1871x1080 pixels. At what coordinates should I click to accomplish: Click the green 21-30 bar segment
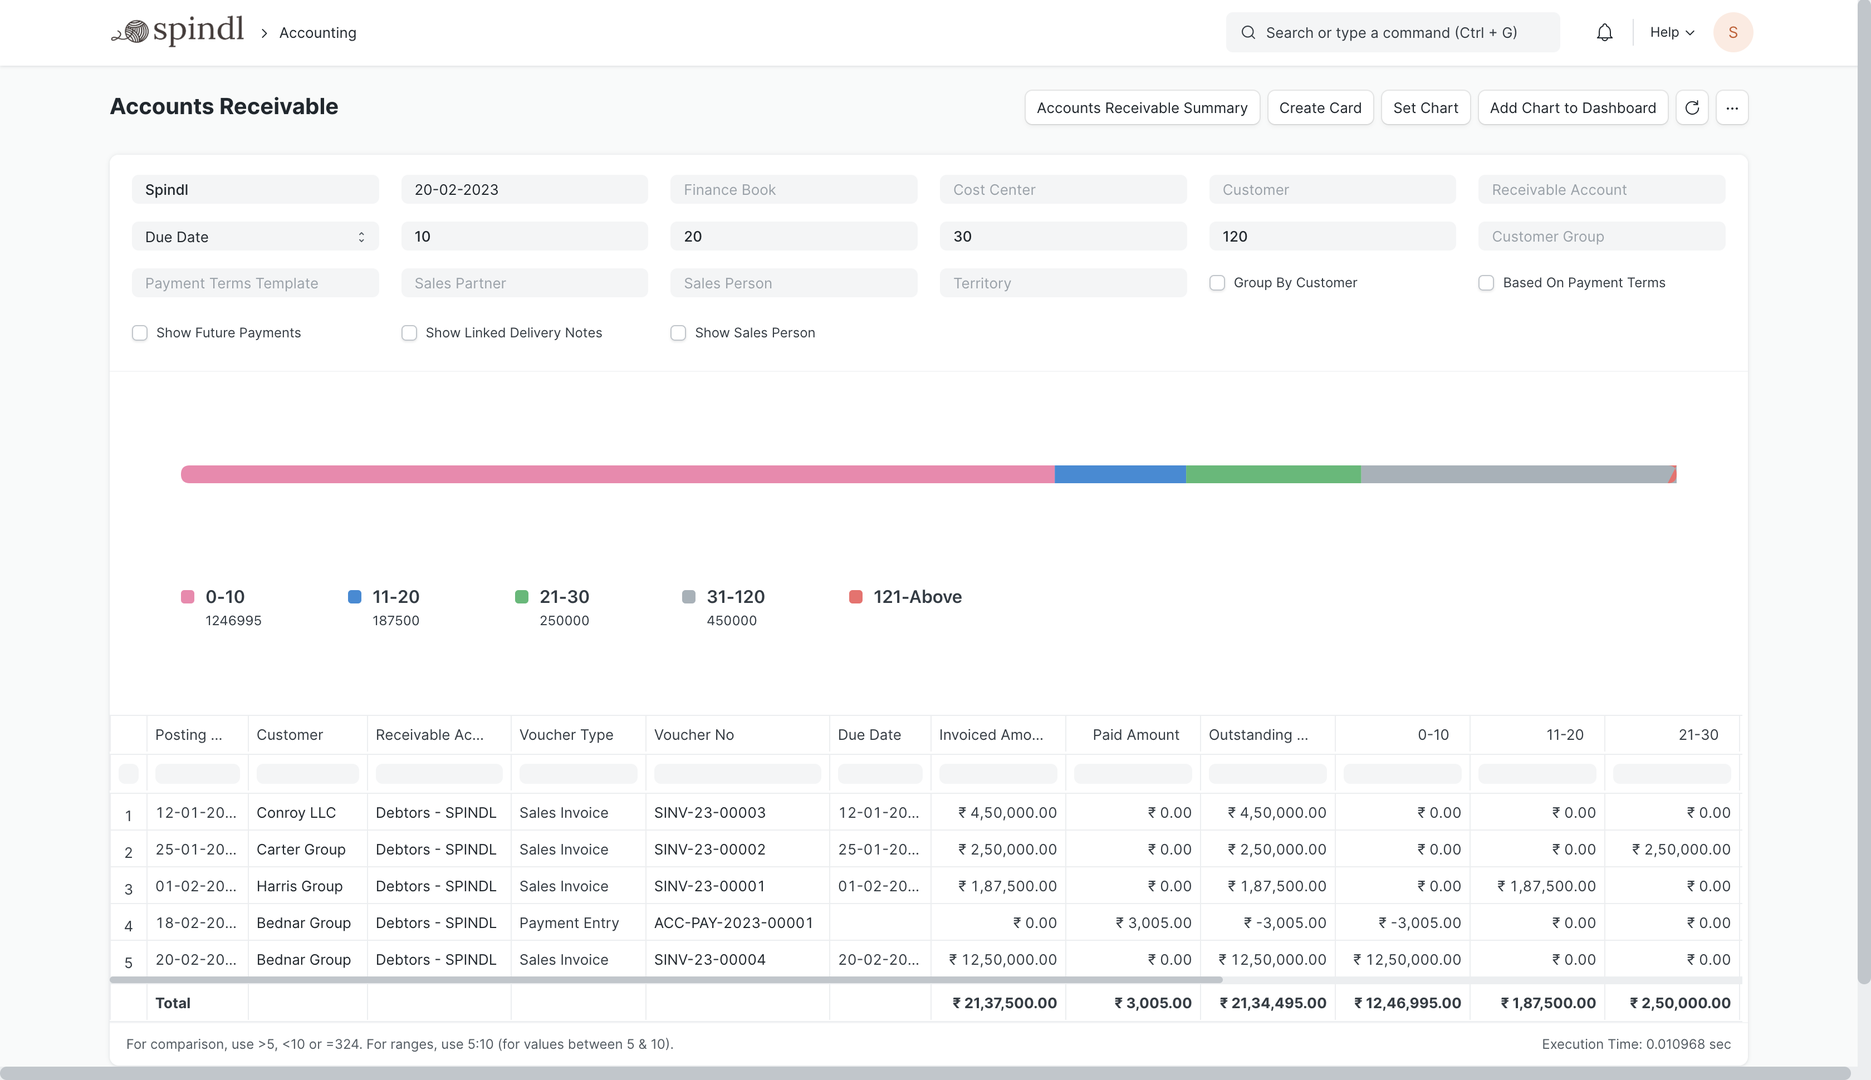1273,474
